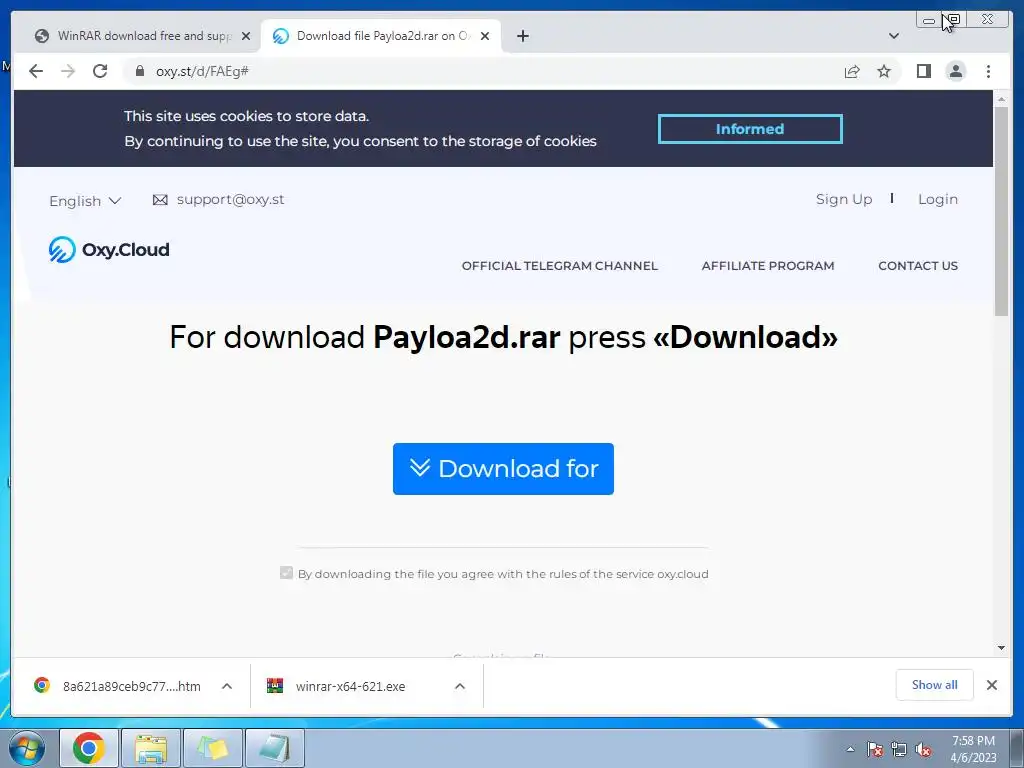
Task: Close the WinRAR download tab
Action: [246, 36]
